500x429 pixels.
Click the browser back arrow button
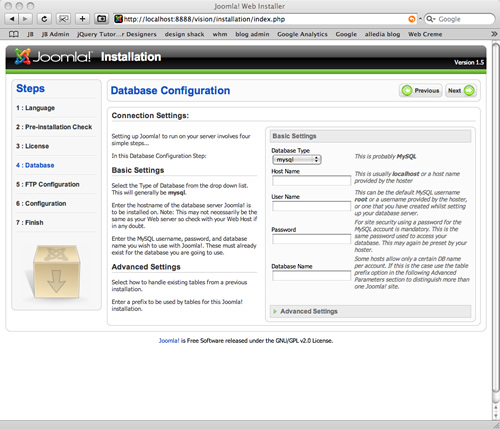click(x=12, y=19)
